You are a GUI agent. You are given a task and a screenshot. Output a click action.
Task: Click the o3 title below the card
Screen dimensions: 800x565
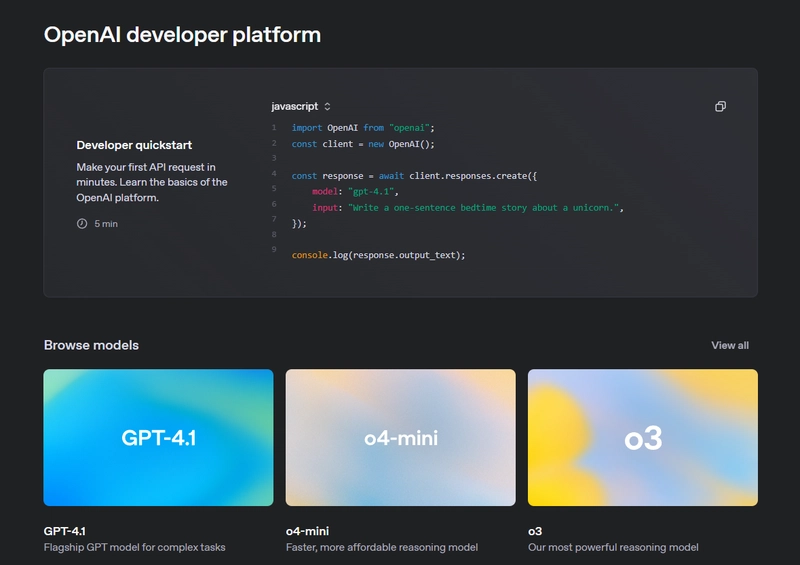(x=535, y=531)
